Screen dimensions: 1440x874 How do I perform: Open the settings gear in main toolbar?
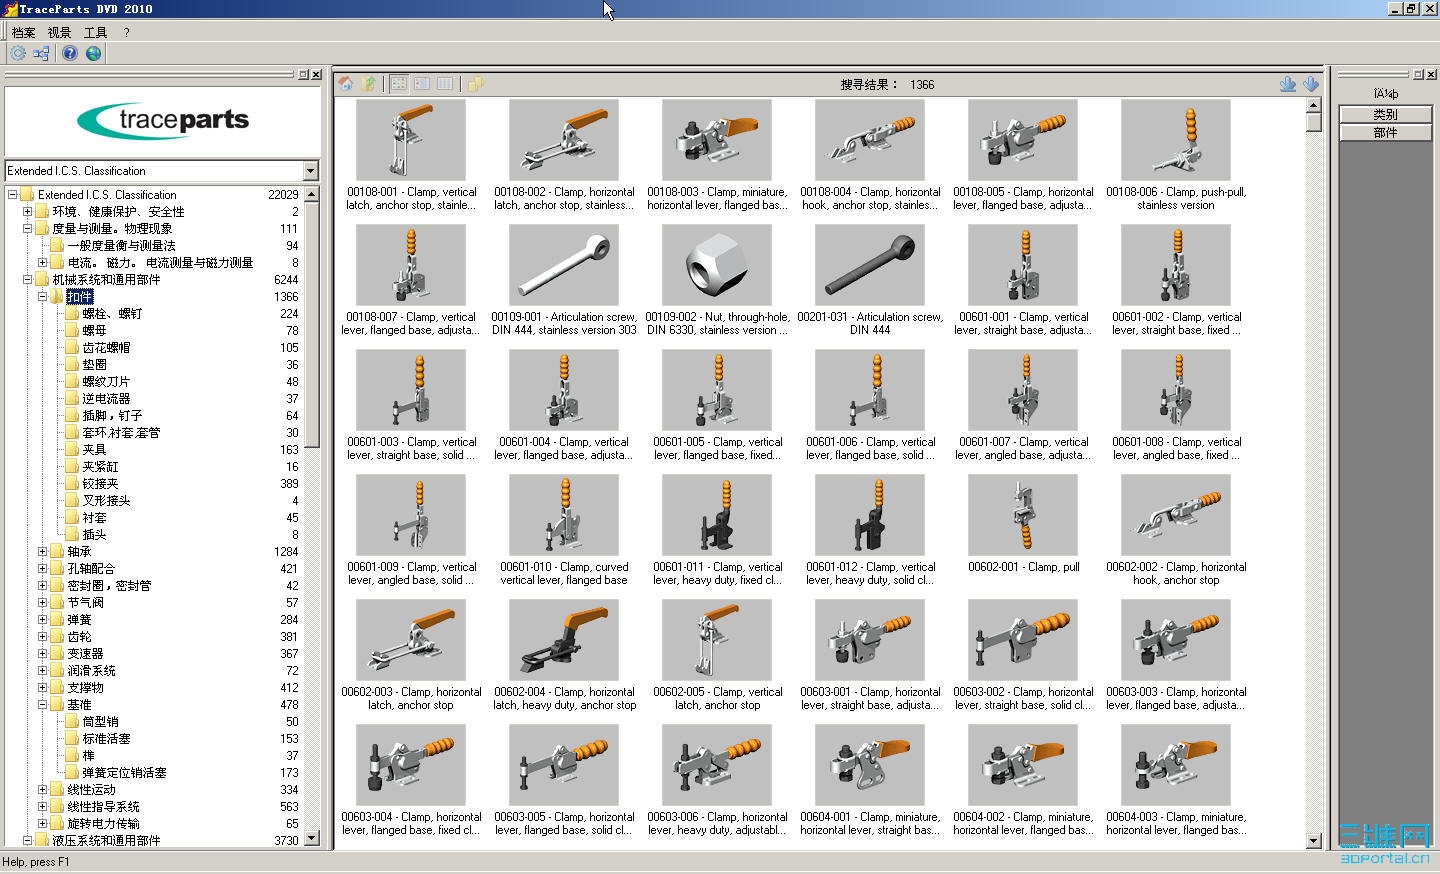point(18,53)
